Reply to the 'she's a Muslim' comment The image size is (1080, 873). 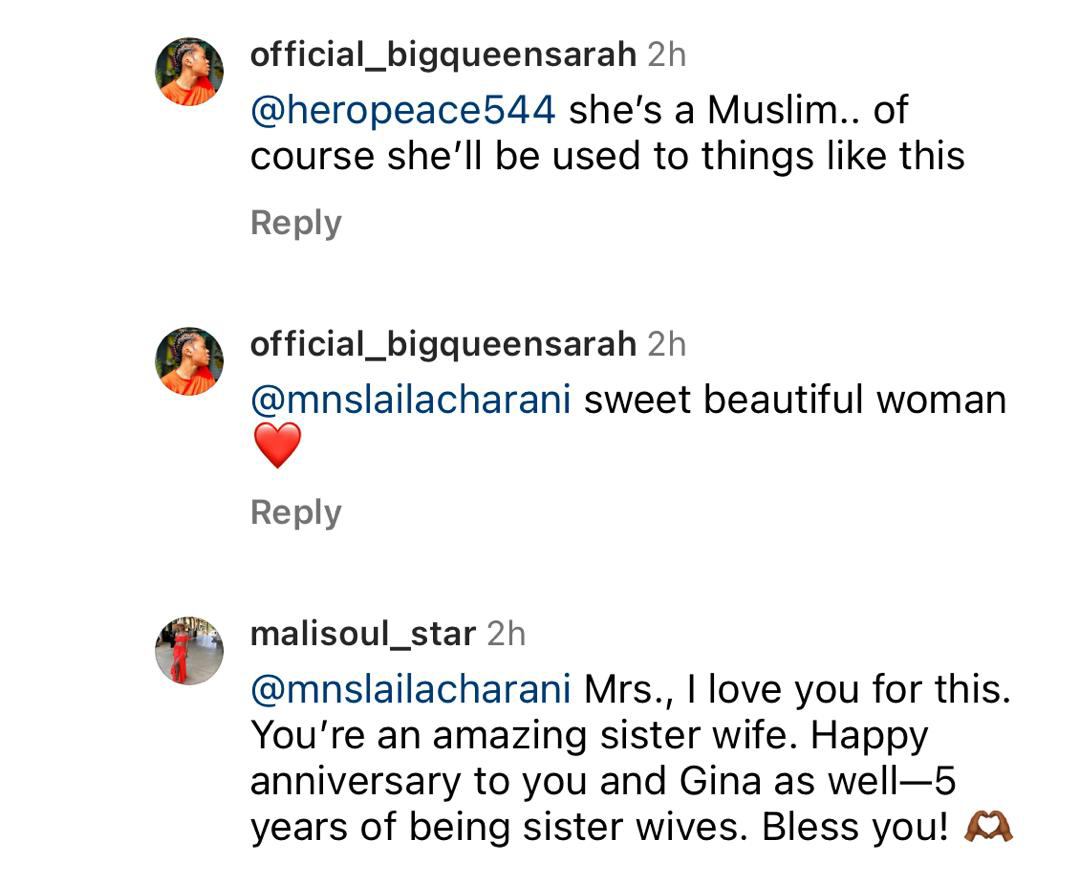point(296,222)
